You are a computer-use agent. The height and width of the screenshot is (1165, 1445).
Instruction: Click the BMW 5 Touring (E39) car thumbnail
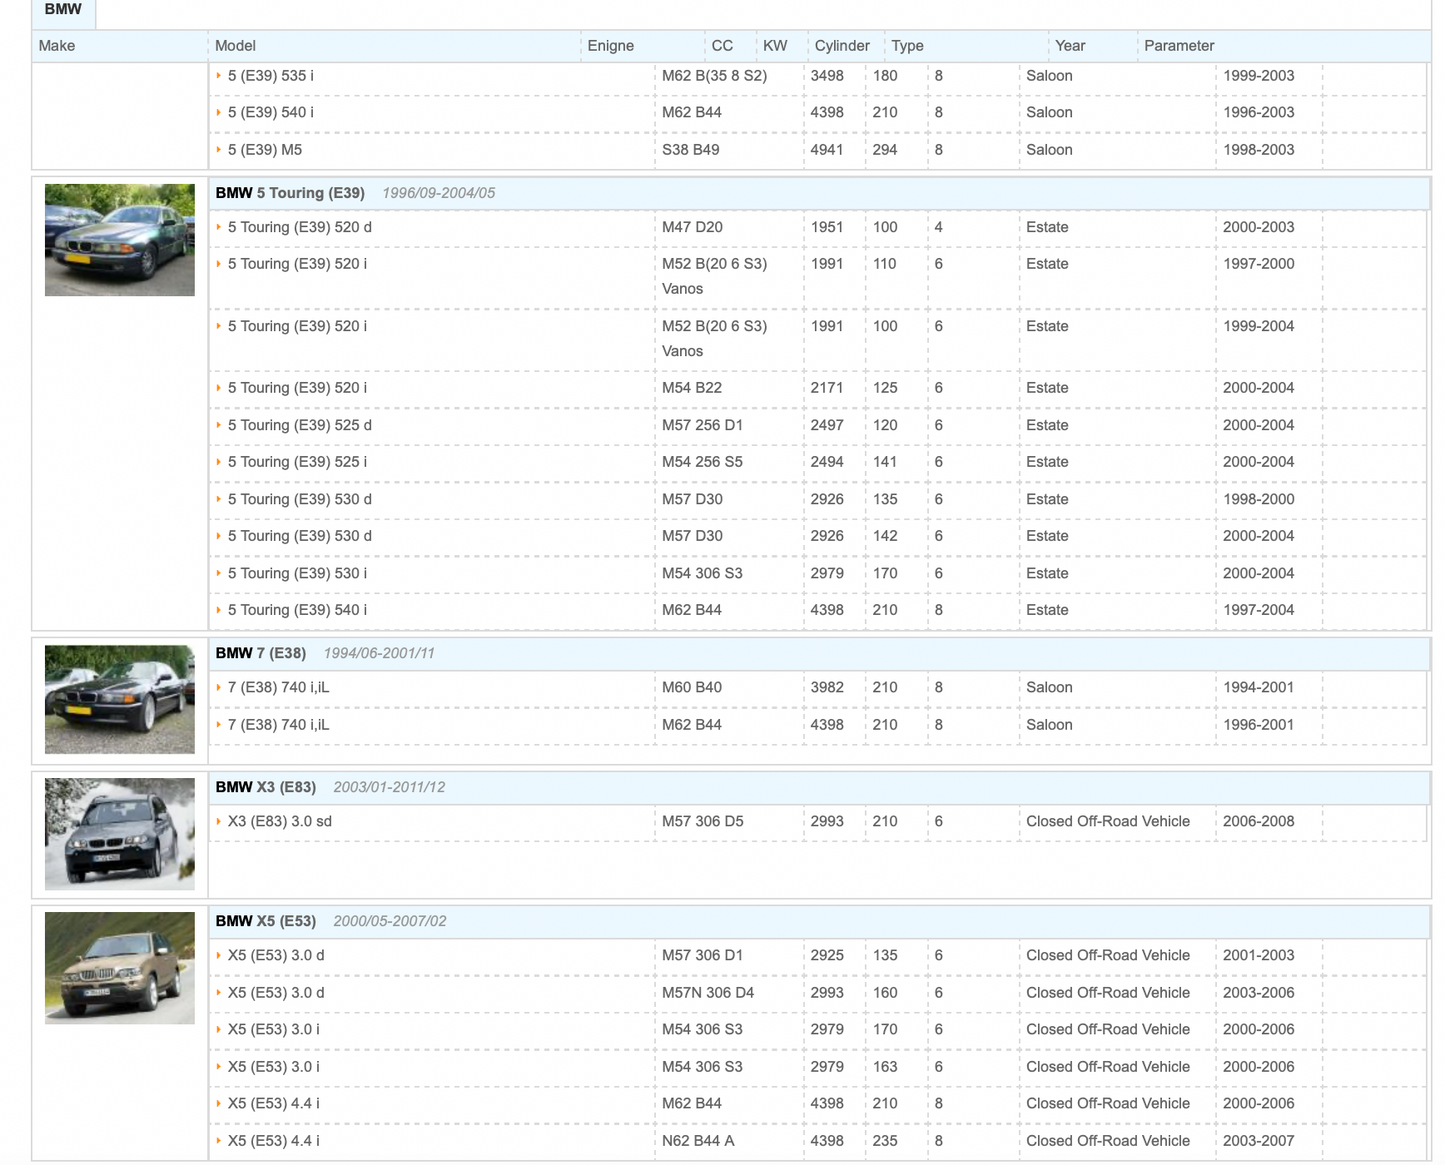coord(120,240)
